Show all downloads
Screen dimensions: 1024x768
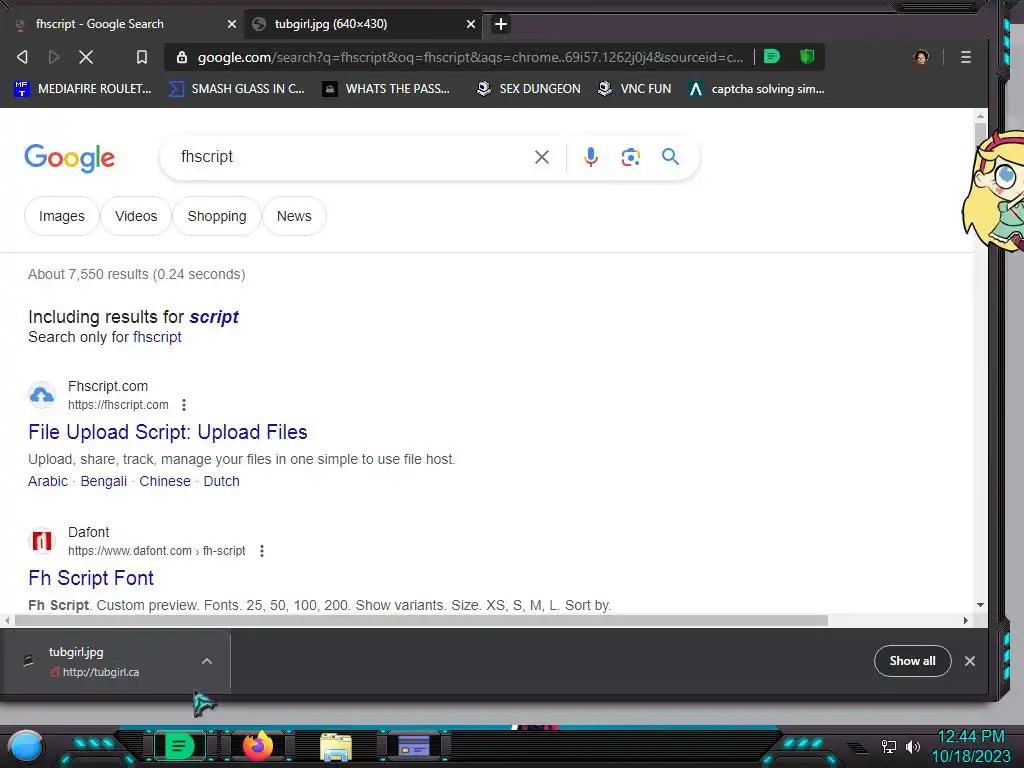[x=912, y=661]
